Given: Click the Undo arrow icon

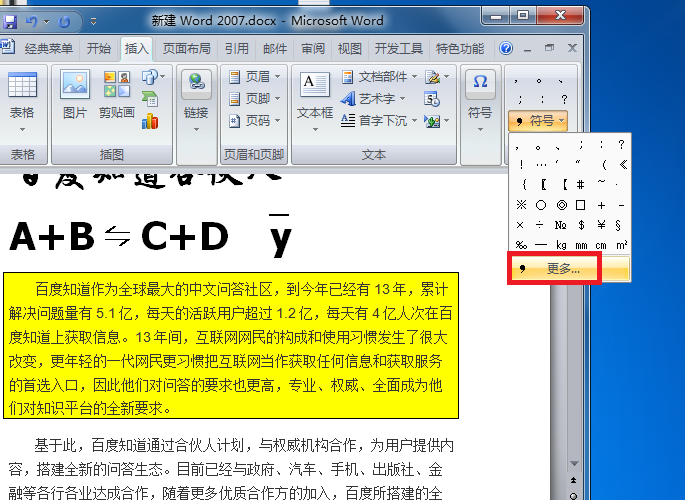Looking at the screenshot, I should pyautogui.click(x=31, y=21).
